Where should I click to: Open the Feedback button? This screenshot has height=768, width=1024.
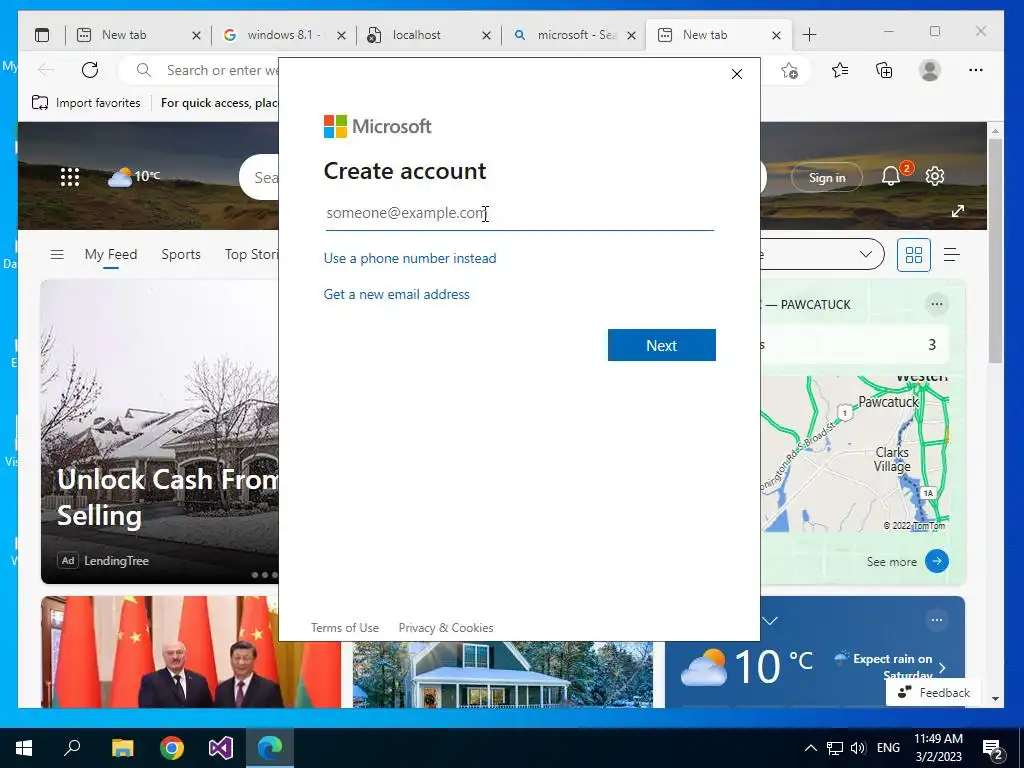933,692
